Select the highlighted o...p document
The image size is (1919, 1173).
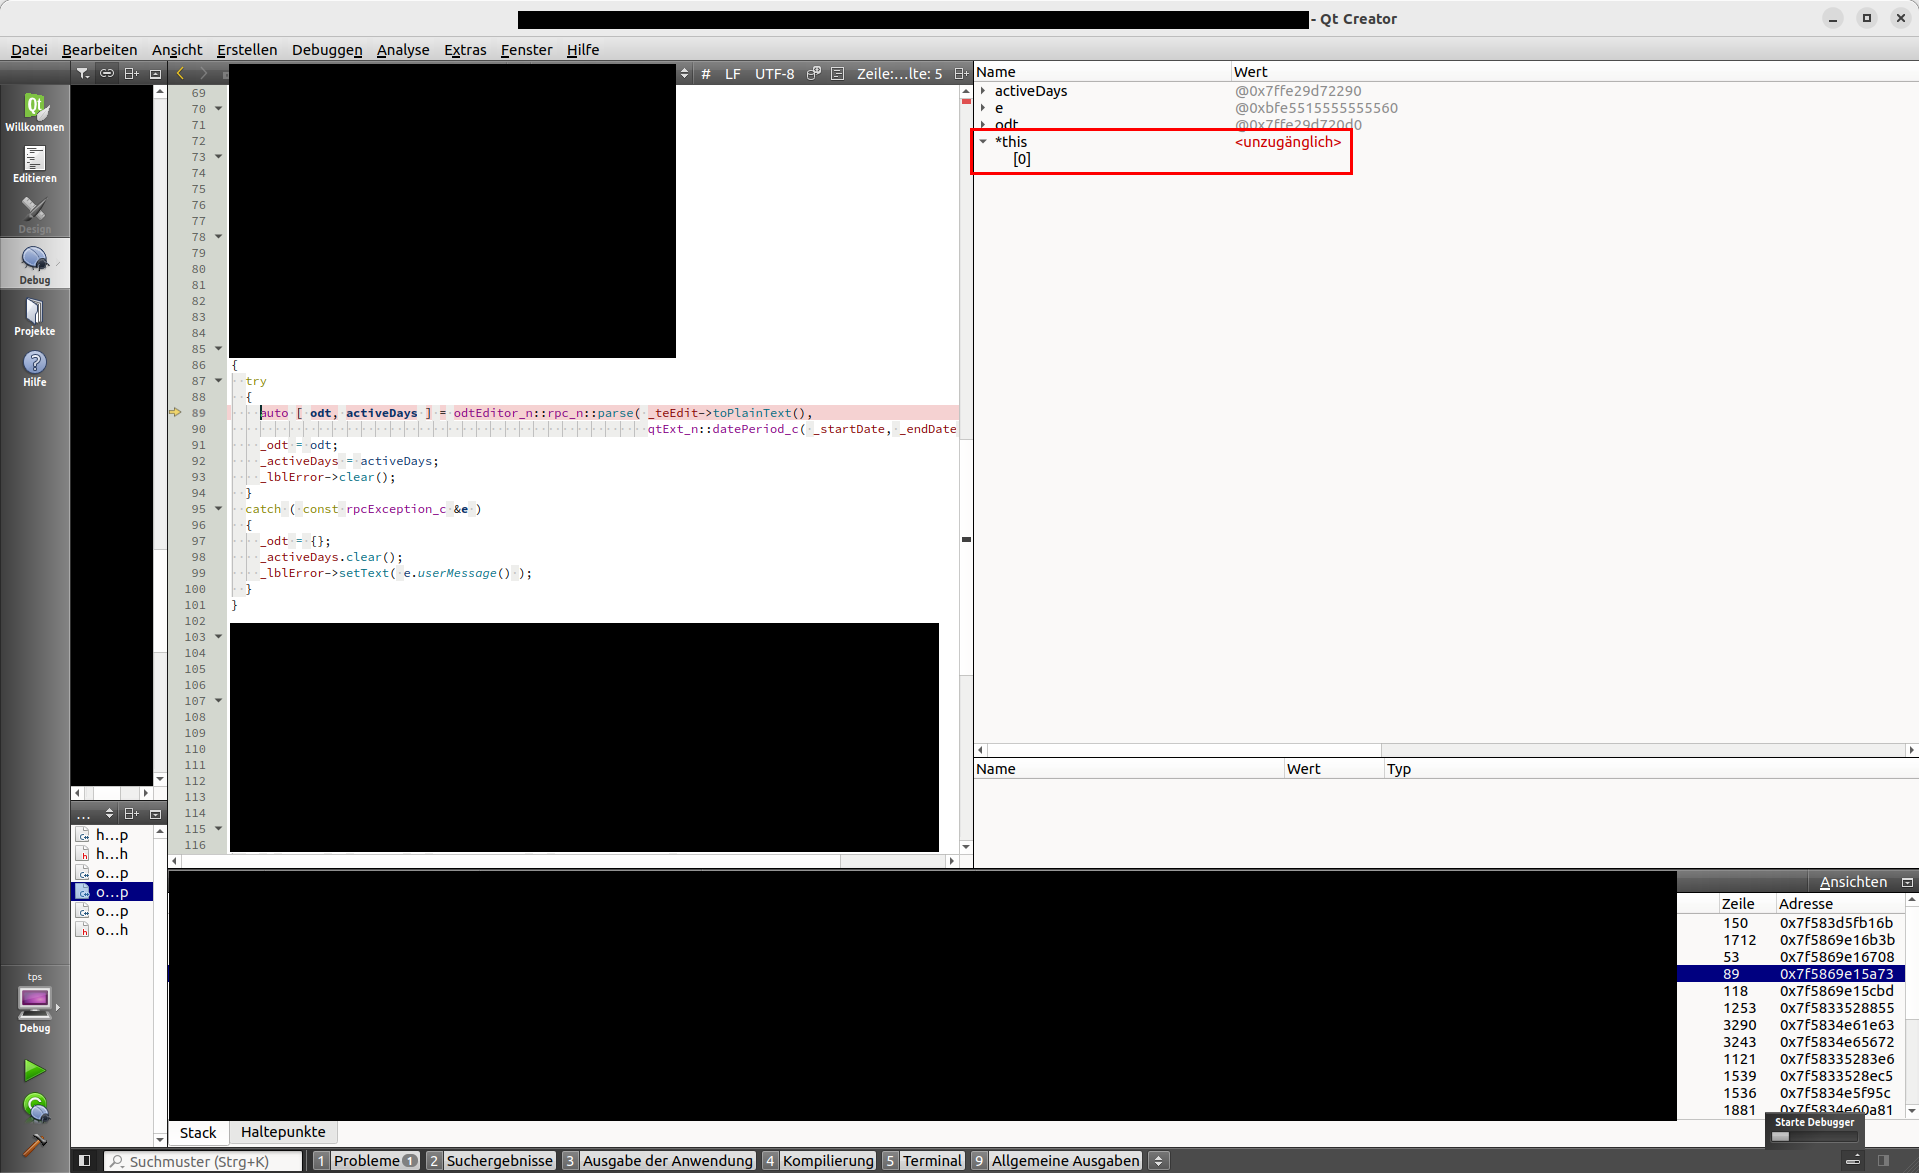coord(113,892)
